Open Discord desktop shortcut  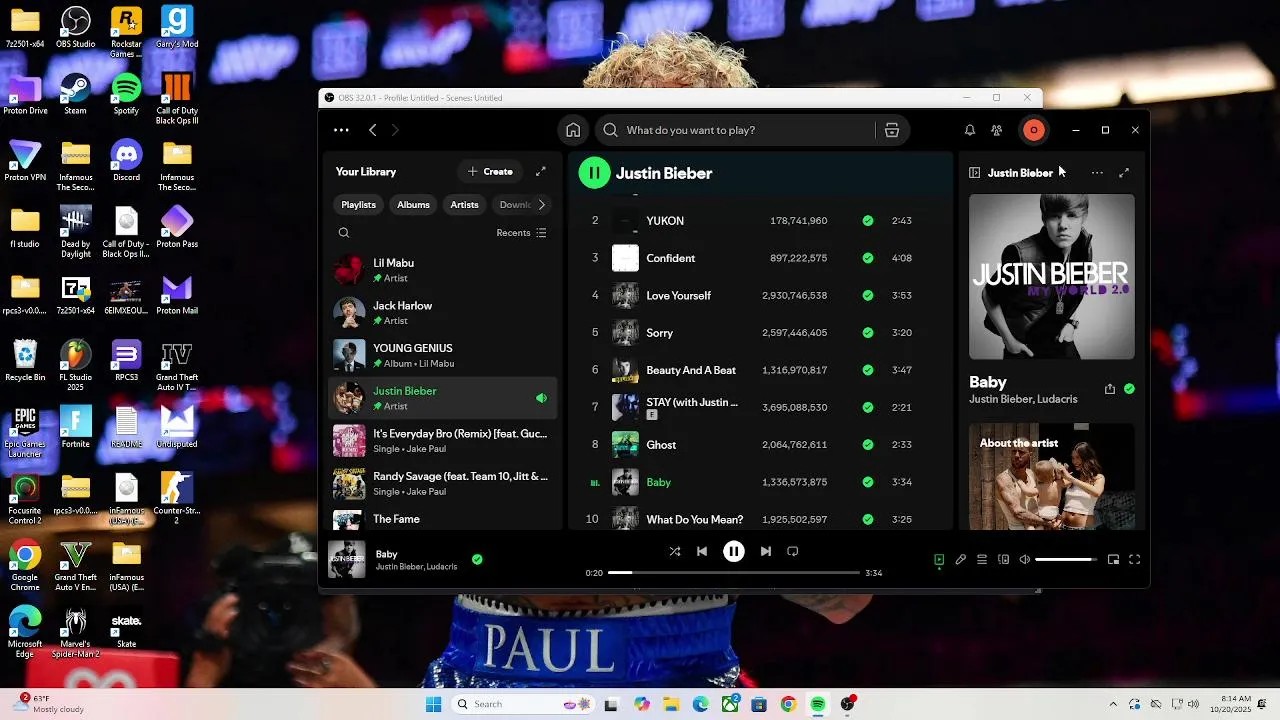pos(126,161)
